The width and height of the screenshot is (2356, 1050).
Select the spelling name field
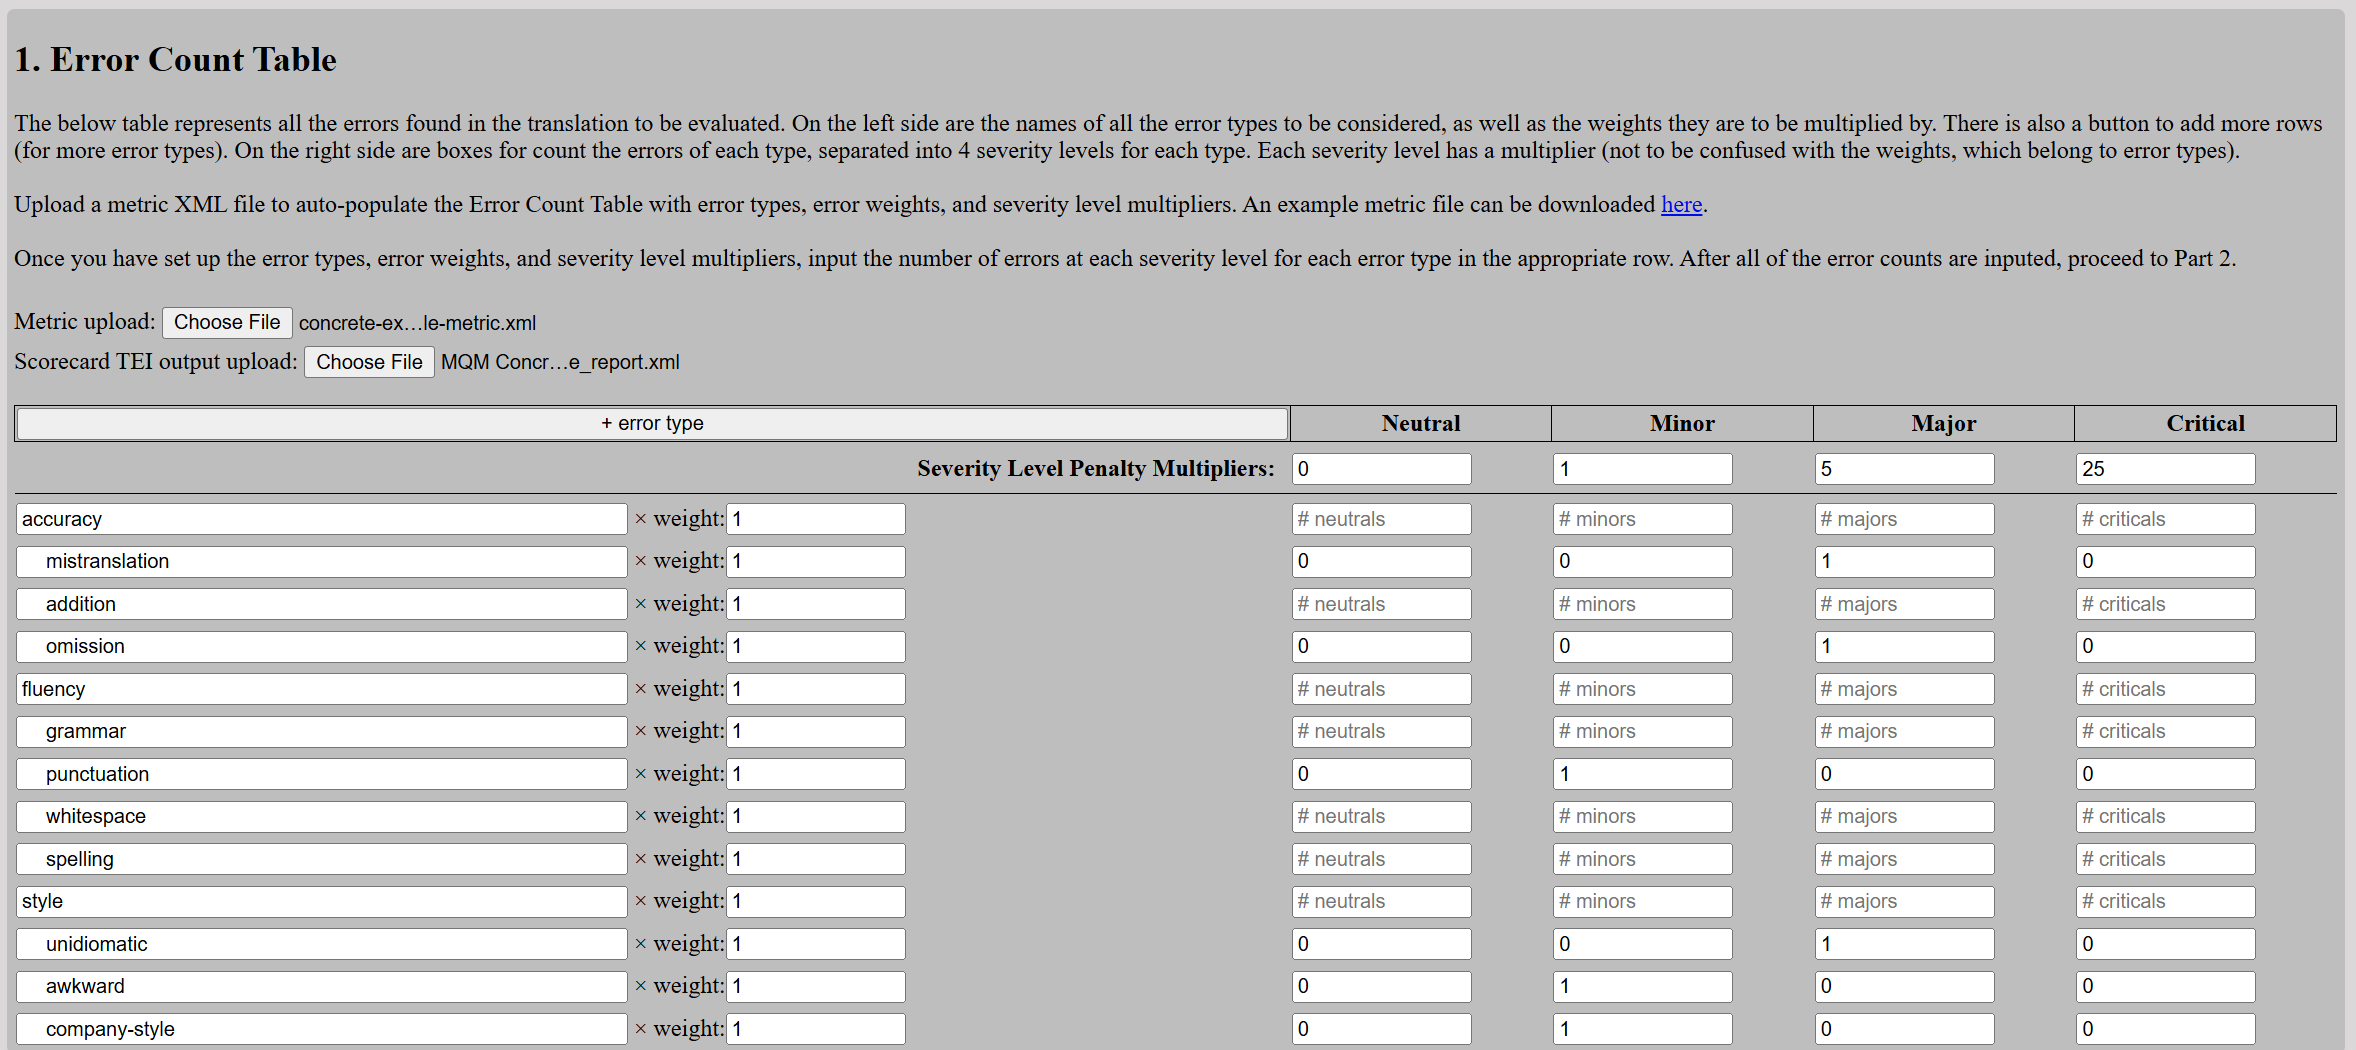pyautogui.click(x=322, y=859)
